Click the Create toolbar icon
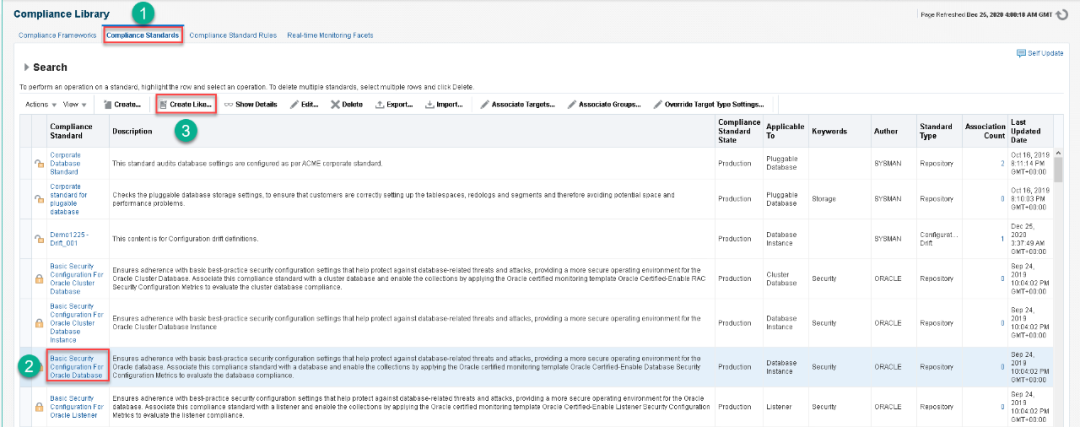Image resolution: width=1080 pixels, height=427 pixels. 108,104
